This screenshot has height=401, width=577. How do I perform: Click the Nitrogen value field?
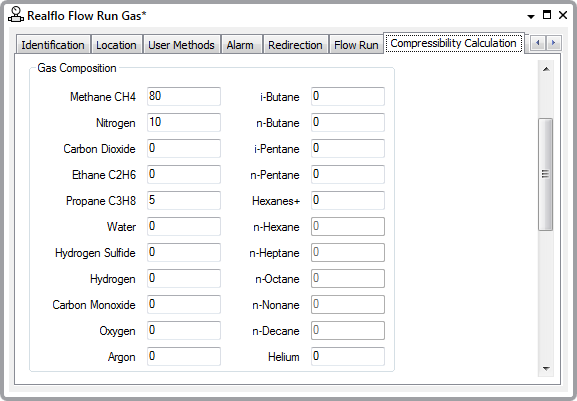tap(184, 123)
